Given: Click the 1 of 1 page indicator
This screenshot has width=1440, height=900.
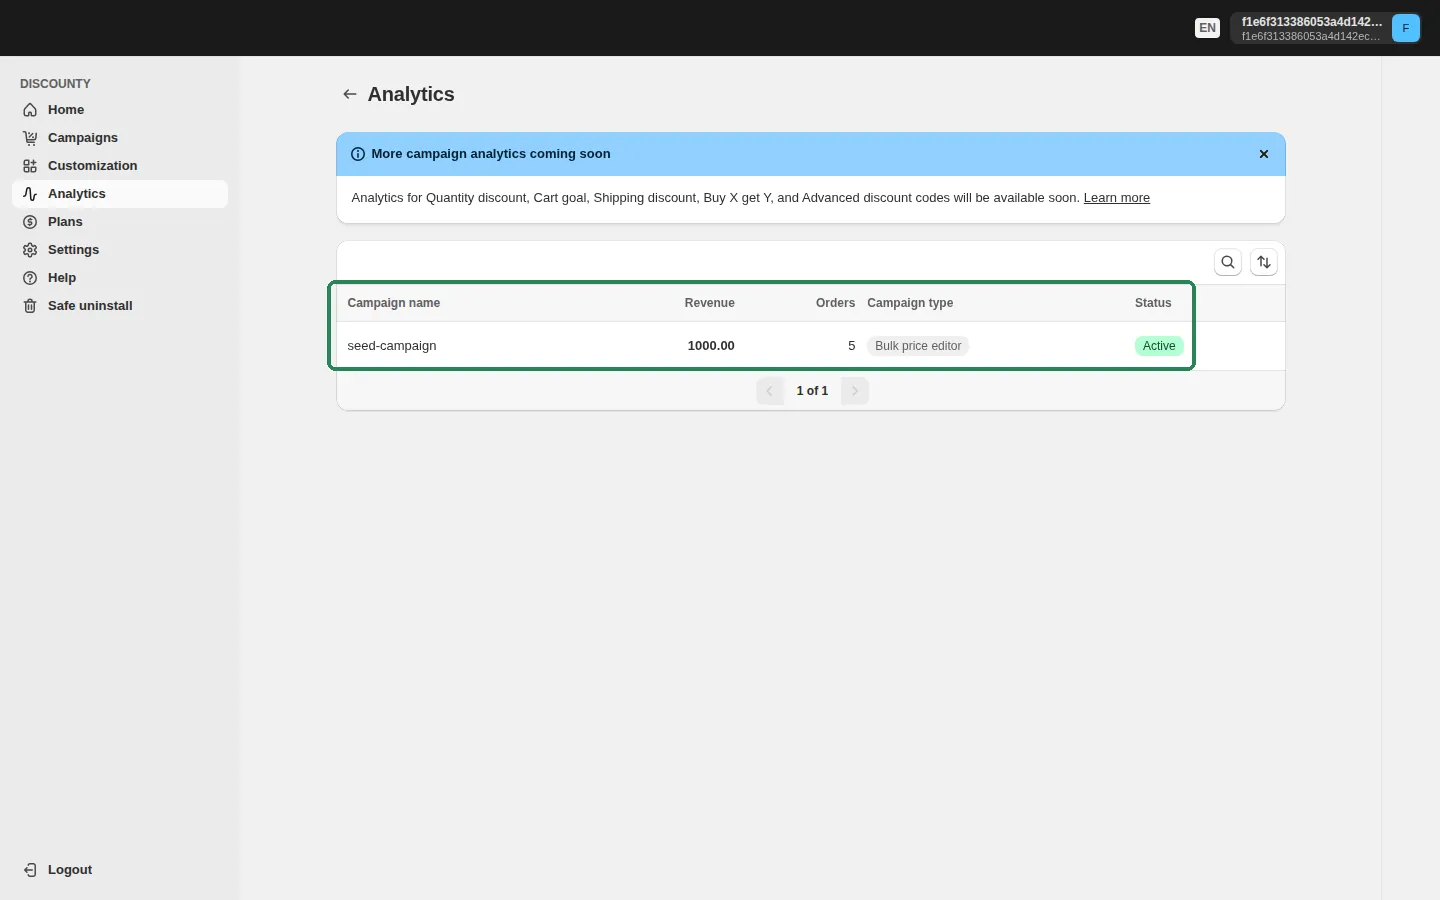Looking at the screenshot, I should 812,391.
